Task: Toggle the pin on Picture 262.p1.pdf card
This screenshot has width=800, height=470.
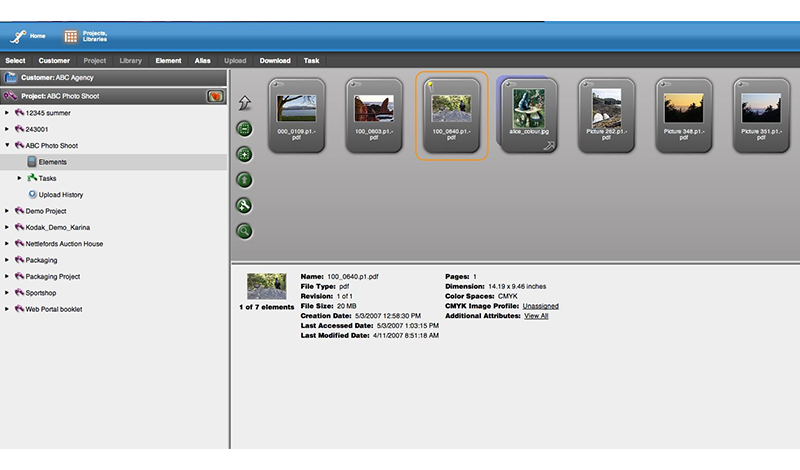Action: 588,84
